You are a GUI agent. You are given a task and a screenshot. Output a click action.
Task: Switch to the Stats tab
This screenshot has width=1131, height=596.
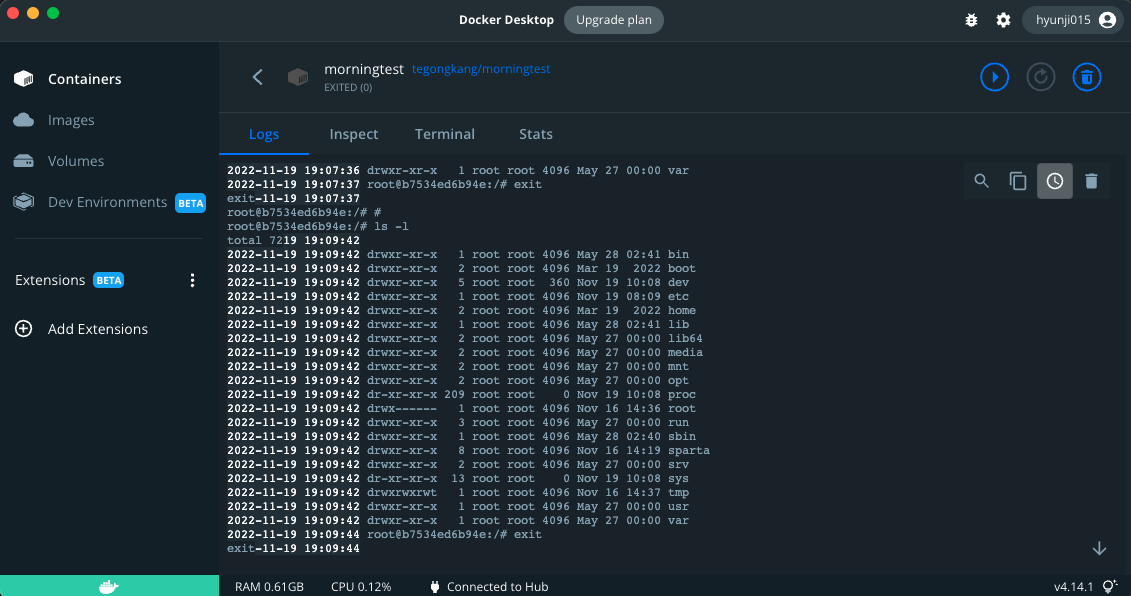pyautogui.click(x=535, y=134)
